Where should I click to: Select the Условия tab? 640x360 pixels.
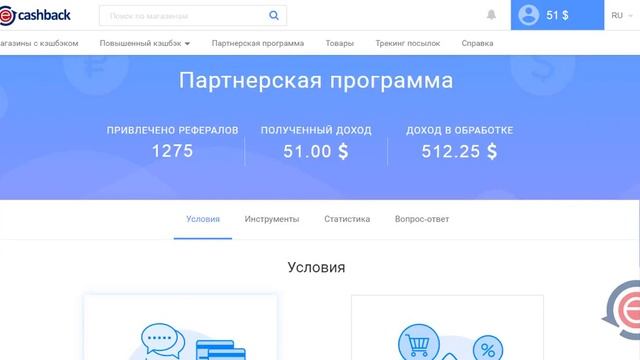point(203,219)
